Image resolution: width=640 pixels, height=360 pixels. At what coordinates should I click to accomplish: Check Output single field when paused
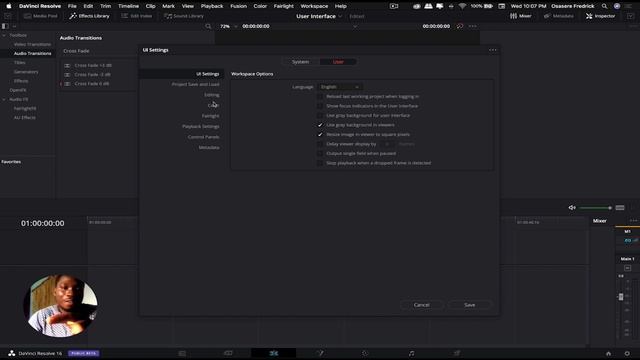(320, 153)
